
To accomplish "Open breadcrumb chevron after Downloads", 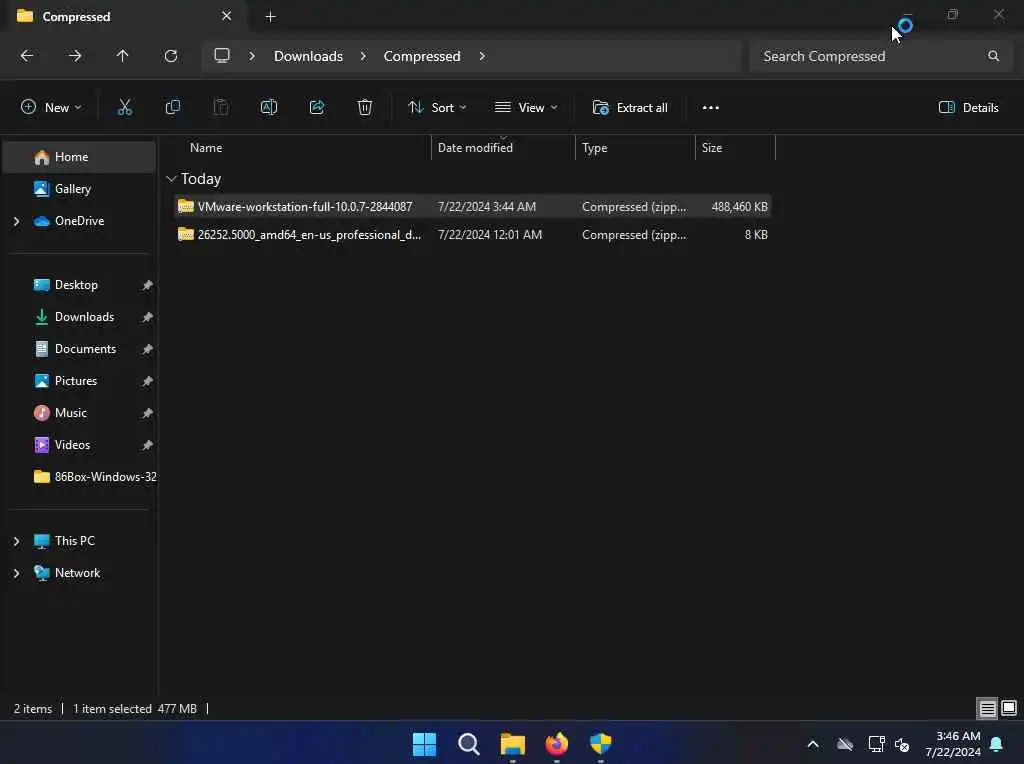I will (363, 56).
